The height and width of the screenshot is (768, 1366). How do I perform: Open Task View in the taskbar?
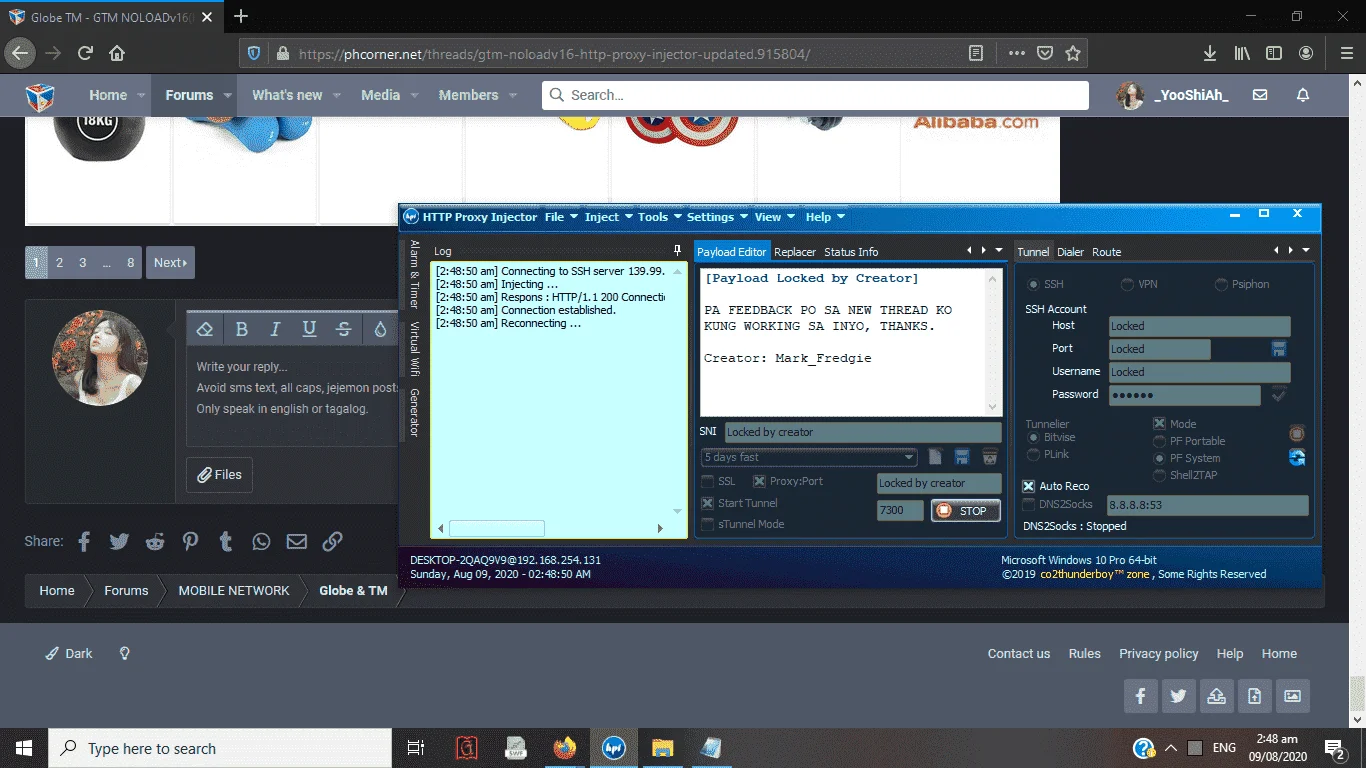[416, 748]
